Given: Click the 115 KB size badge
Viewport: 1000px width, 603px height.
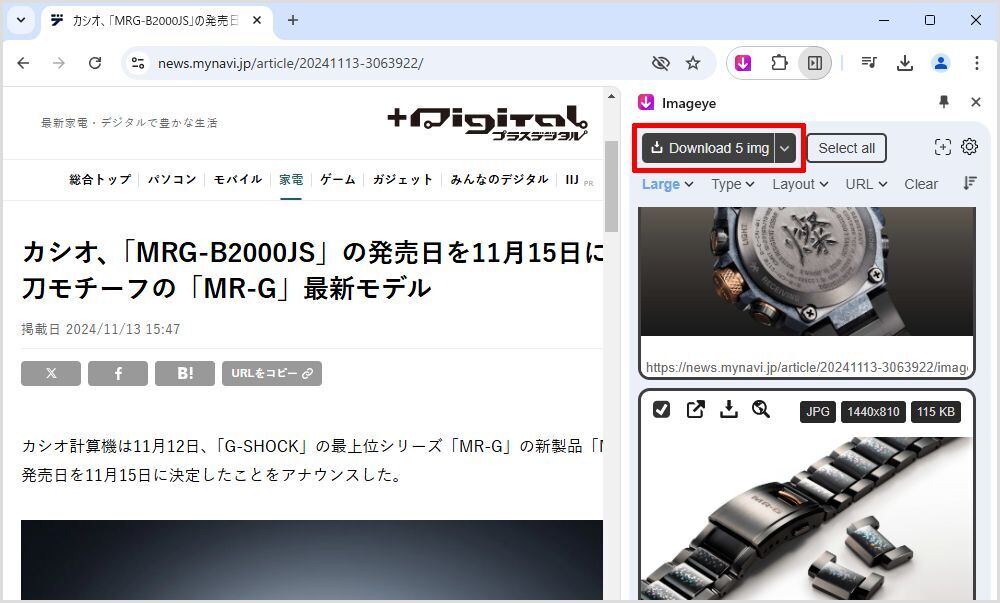Looking at the screenshot, I should [936, 412].
